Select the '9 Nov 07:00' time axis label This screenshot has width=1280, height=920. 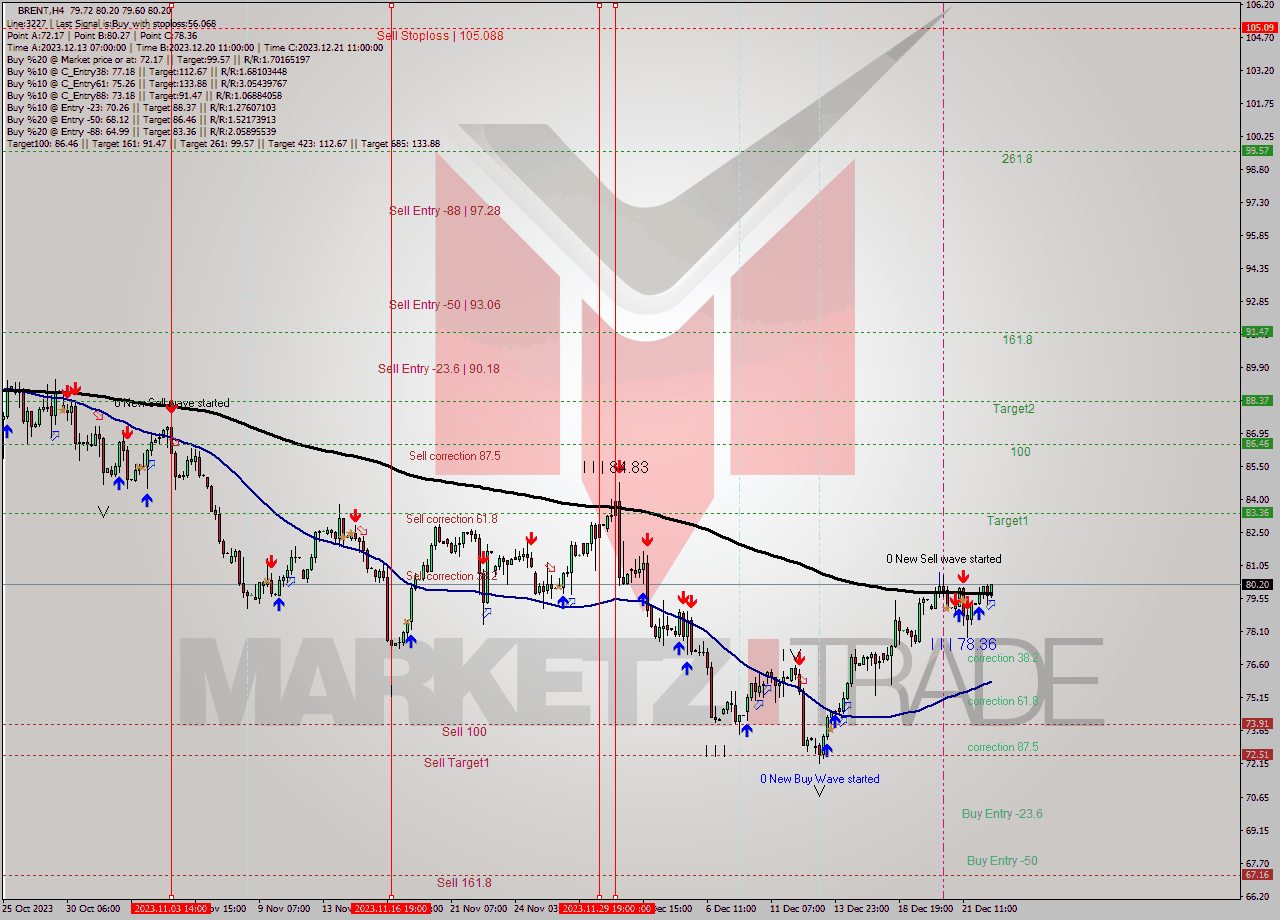pos(284,909)
